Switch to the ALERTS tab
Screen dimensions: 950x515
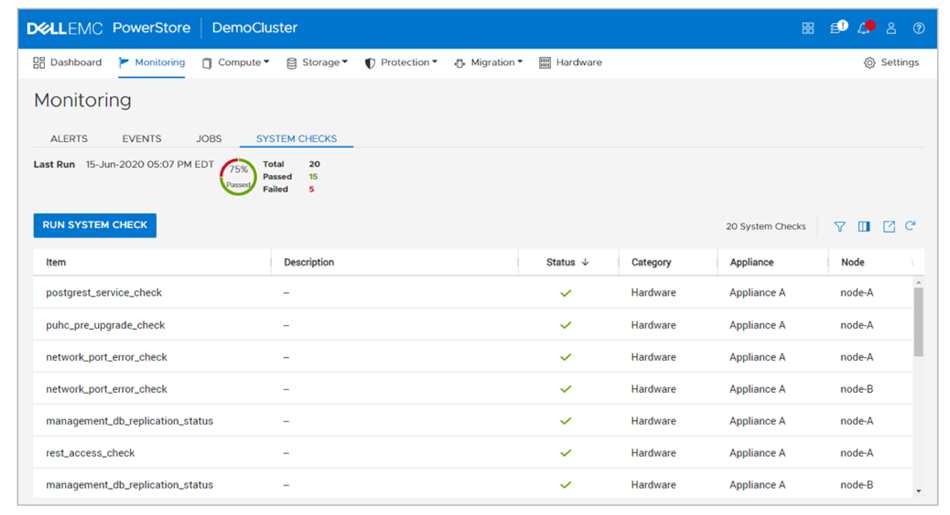click(x=69, y=139)
